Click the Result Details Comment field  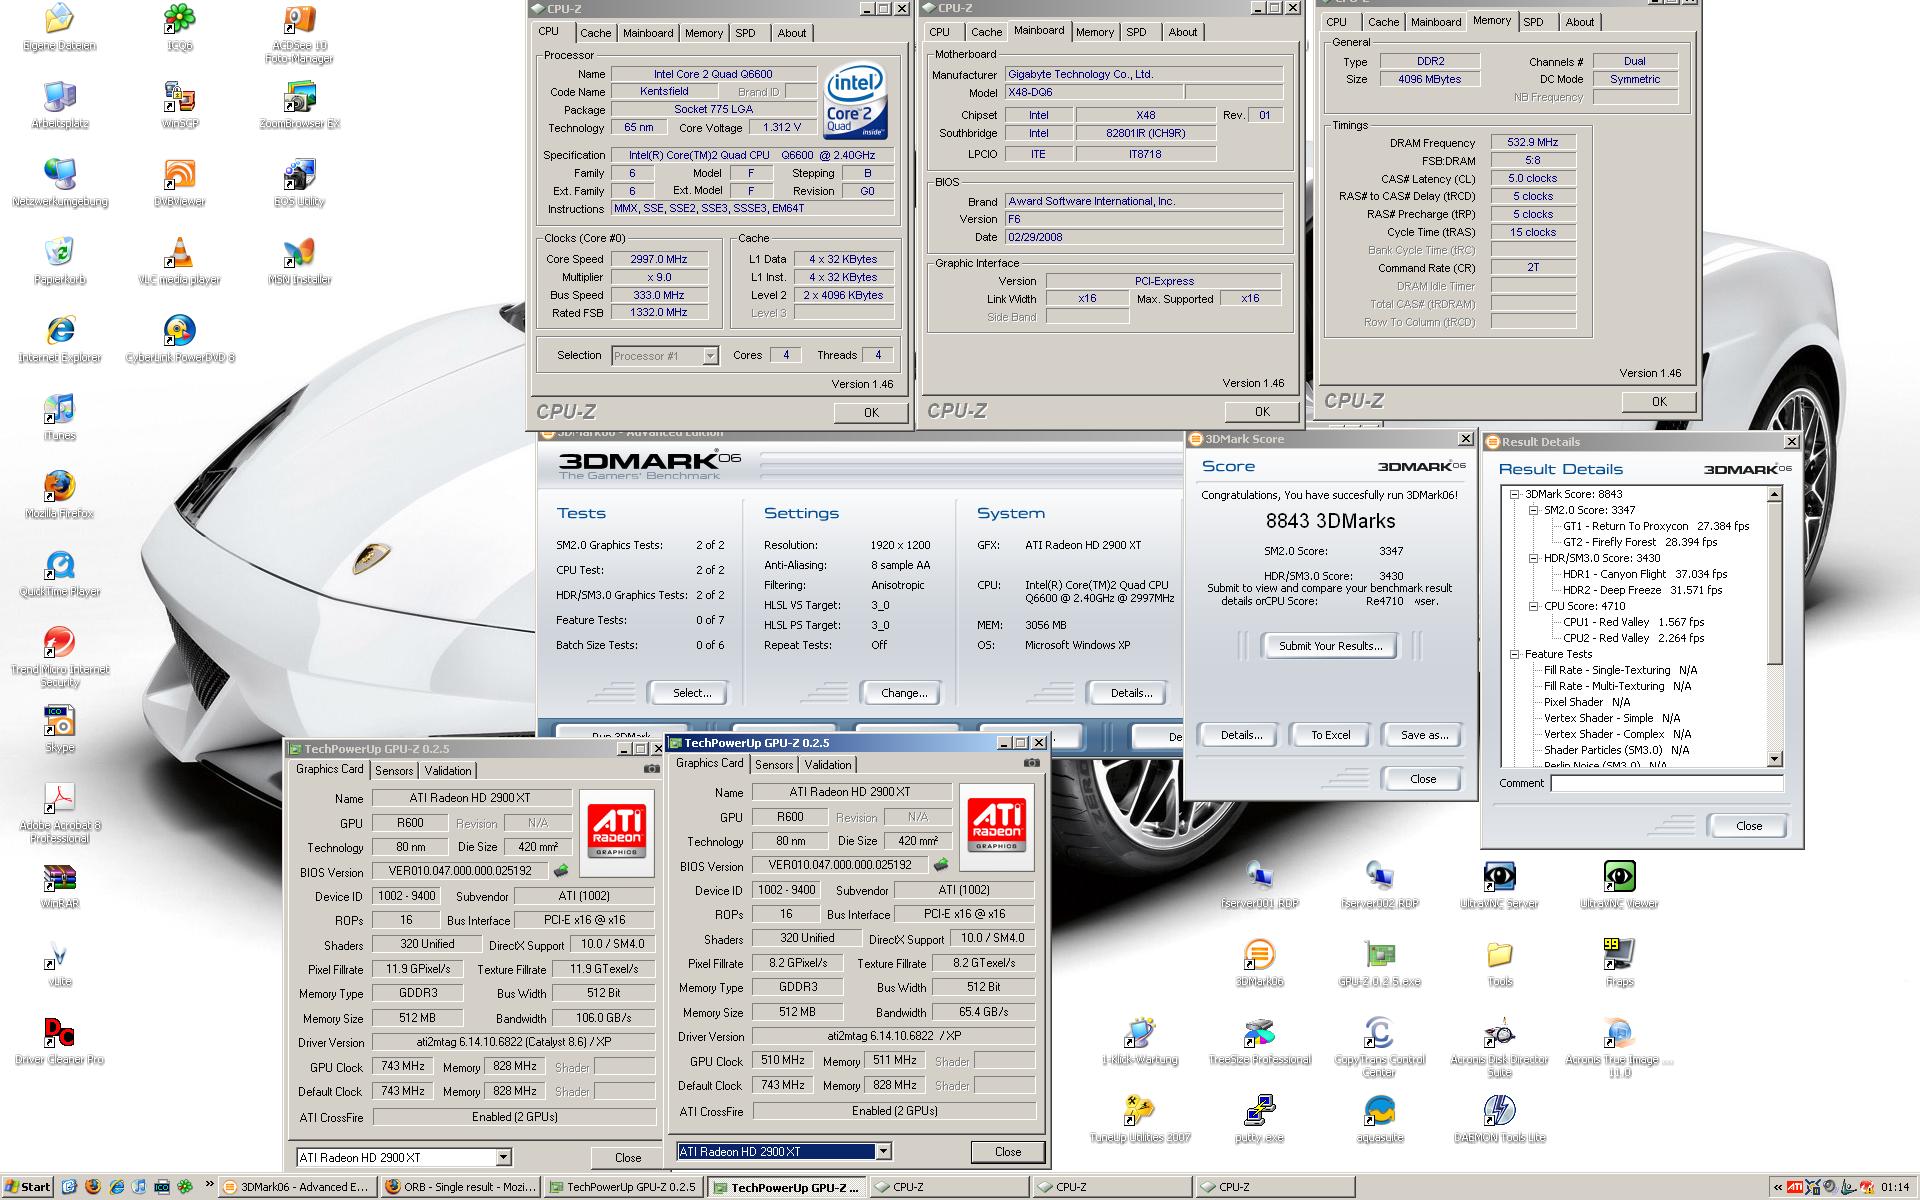click(1667, 783)
